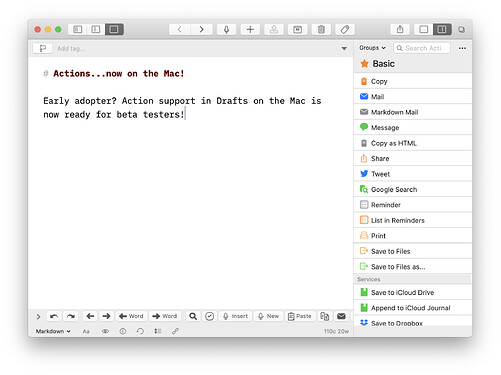The height and width of the screenshot is (375, 501).
Task: Open the Groups dropdown
Action: [x=372, y=48]
